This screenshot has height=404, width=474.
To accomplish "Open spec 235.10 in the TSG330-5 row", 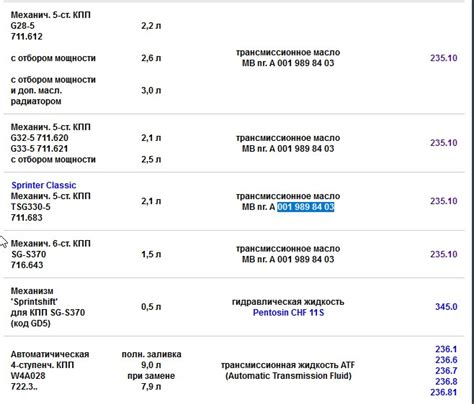I will (x=444, y=201).
